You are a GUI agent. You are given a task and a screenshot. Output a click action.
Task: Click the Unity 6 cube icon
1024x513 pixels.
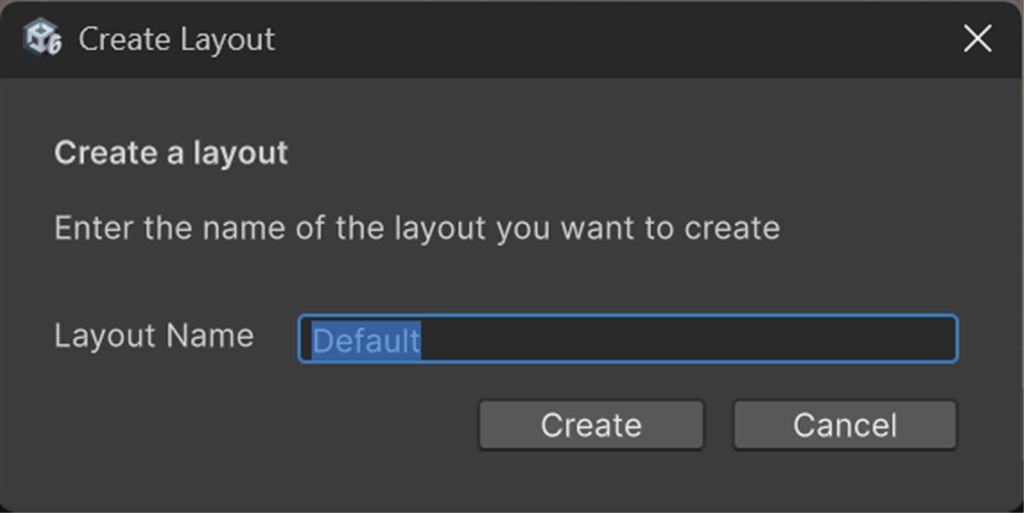41,39
